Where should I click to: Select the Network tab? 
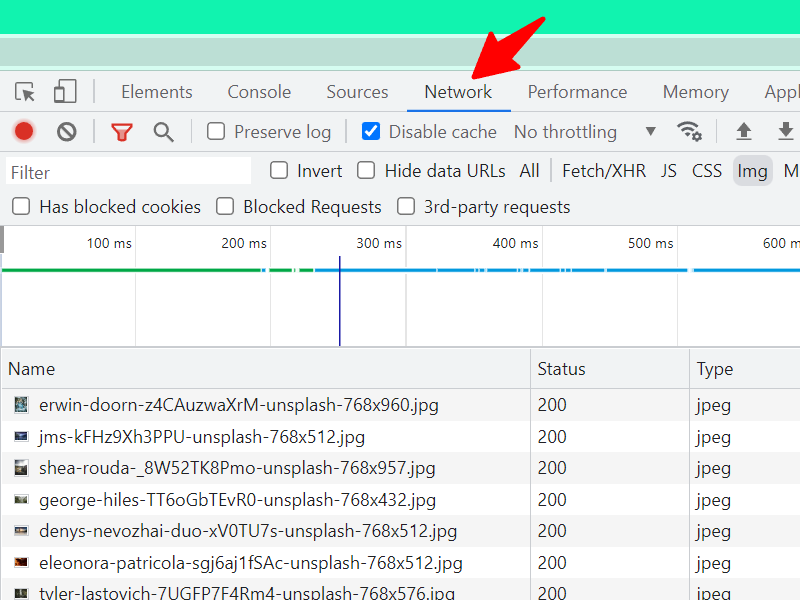click(458, 92)
